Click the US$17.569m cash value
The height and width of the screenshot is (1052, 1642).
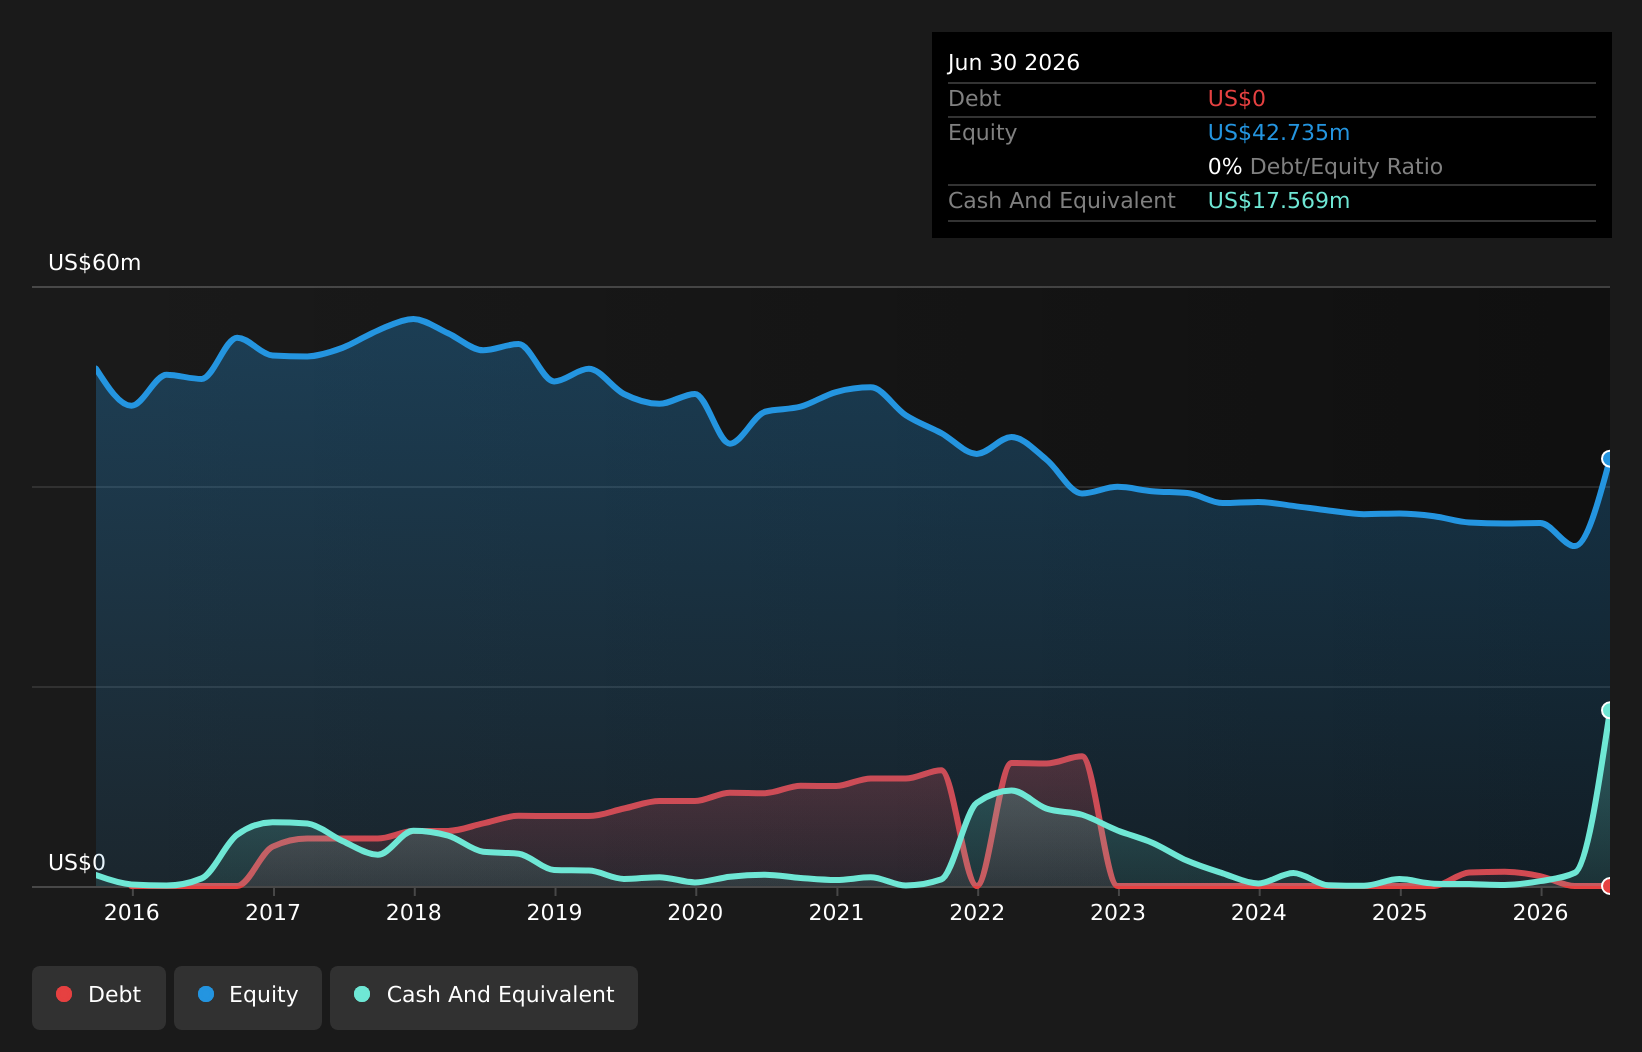point(1279,201)
